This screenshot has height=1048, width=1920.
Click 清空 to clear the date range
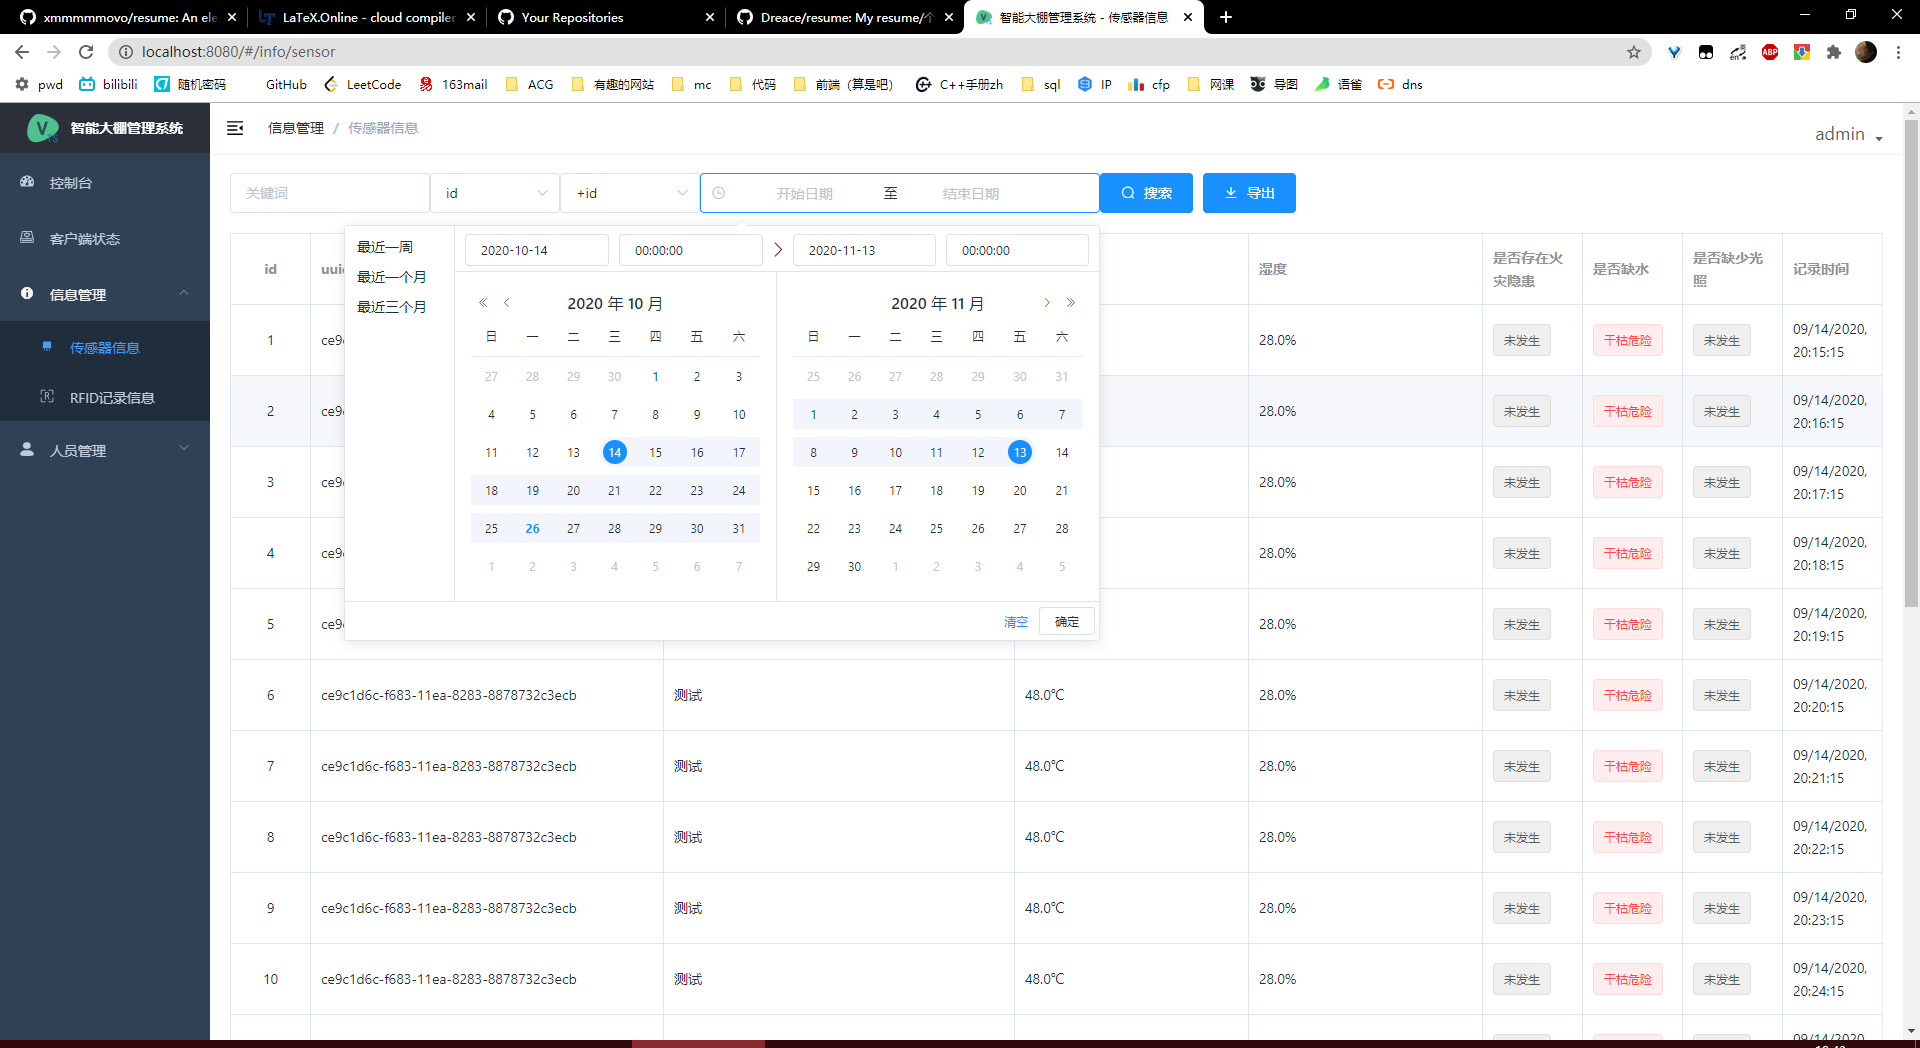tap(1016, 622)
